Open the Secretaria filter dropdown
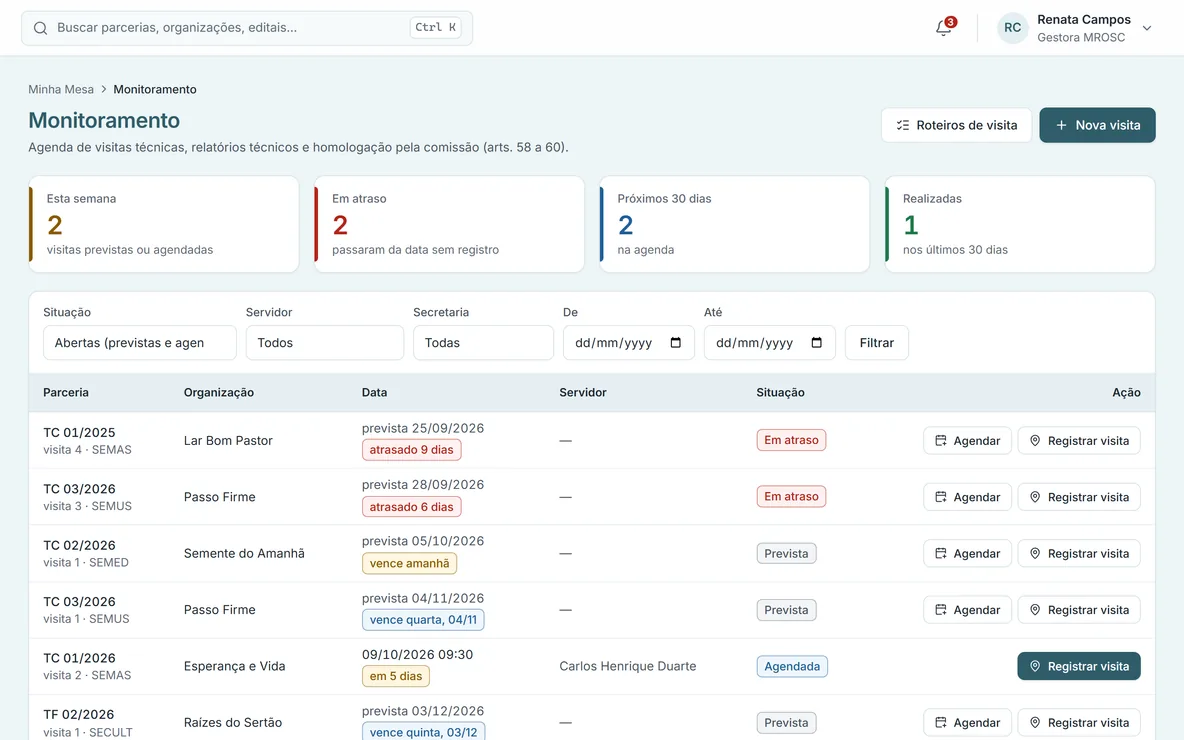1184x740 pixels. (x=483, y=343)
